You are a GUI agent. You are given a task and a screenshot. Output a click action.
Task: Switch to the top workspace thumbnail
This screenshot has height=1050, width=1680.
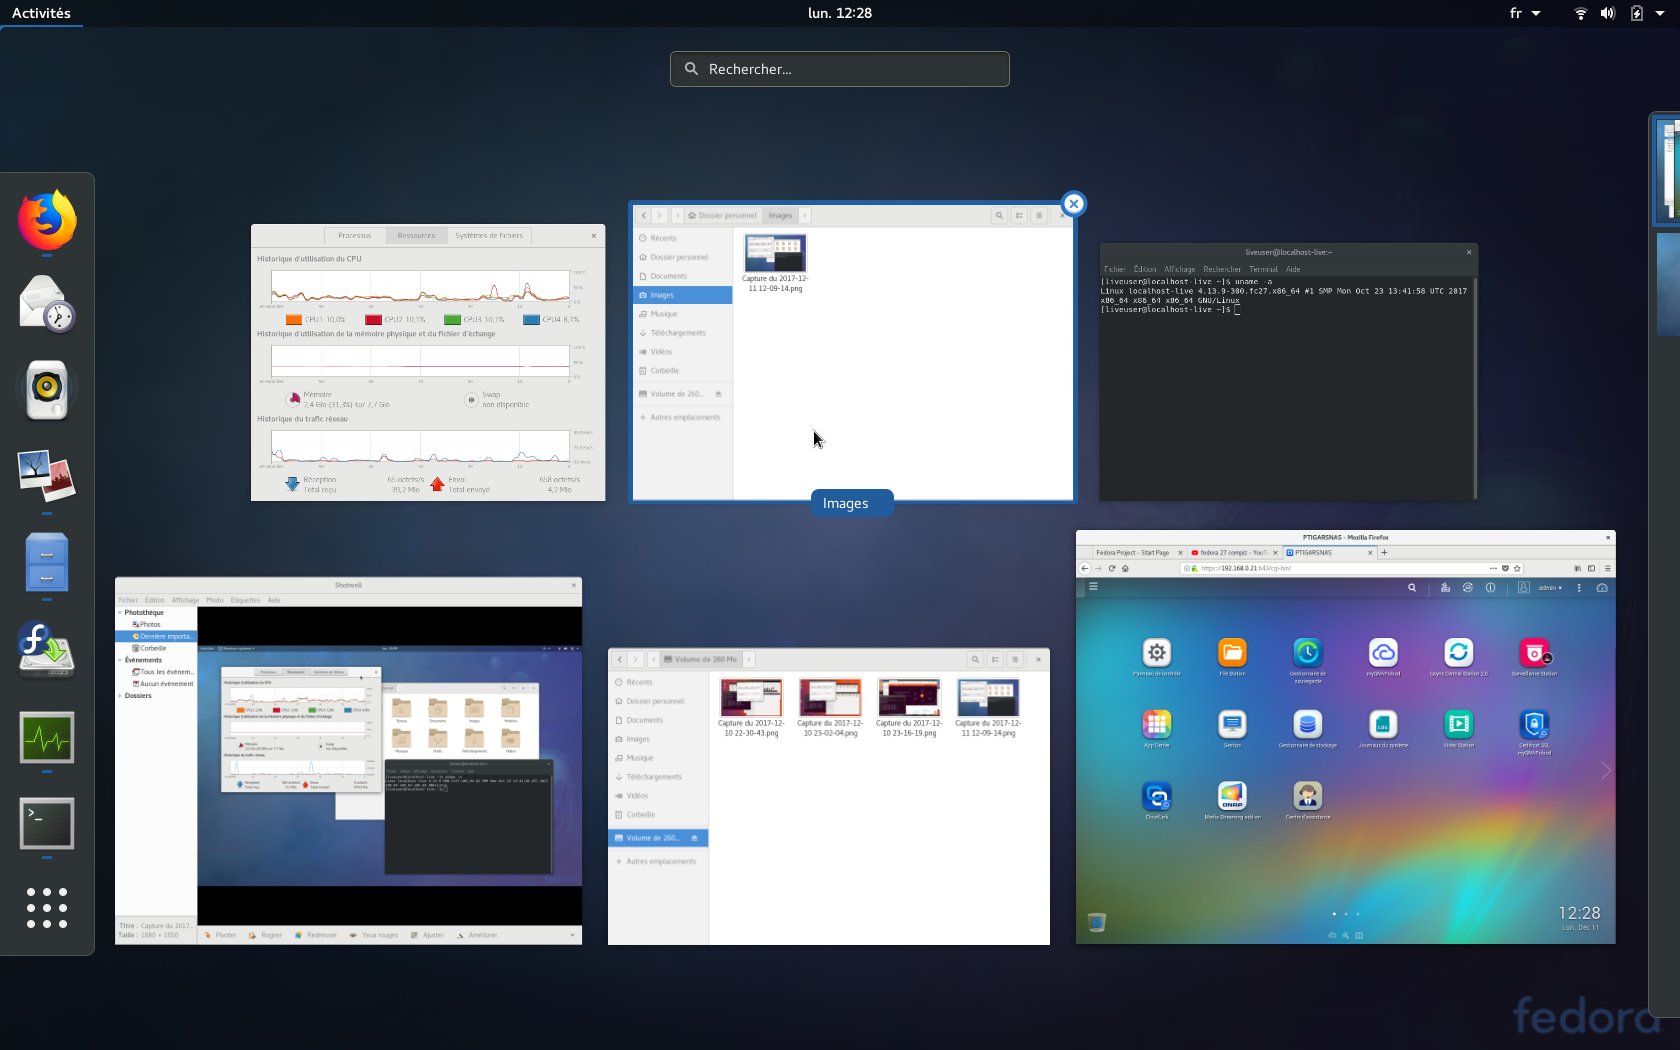click(x=1666, y=170)
